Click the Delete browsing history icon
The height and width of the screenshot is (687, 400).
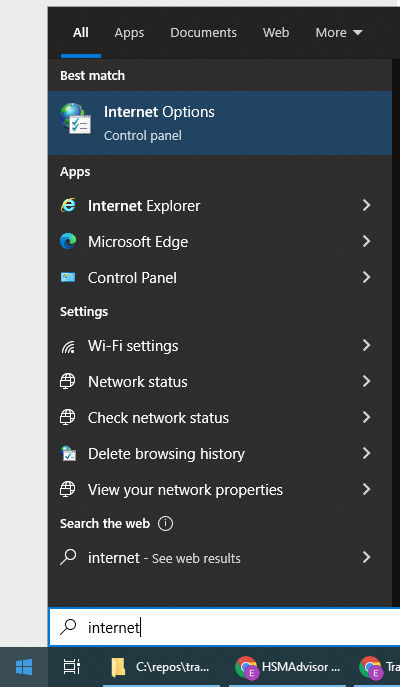[68, 453]
